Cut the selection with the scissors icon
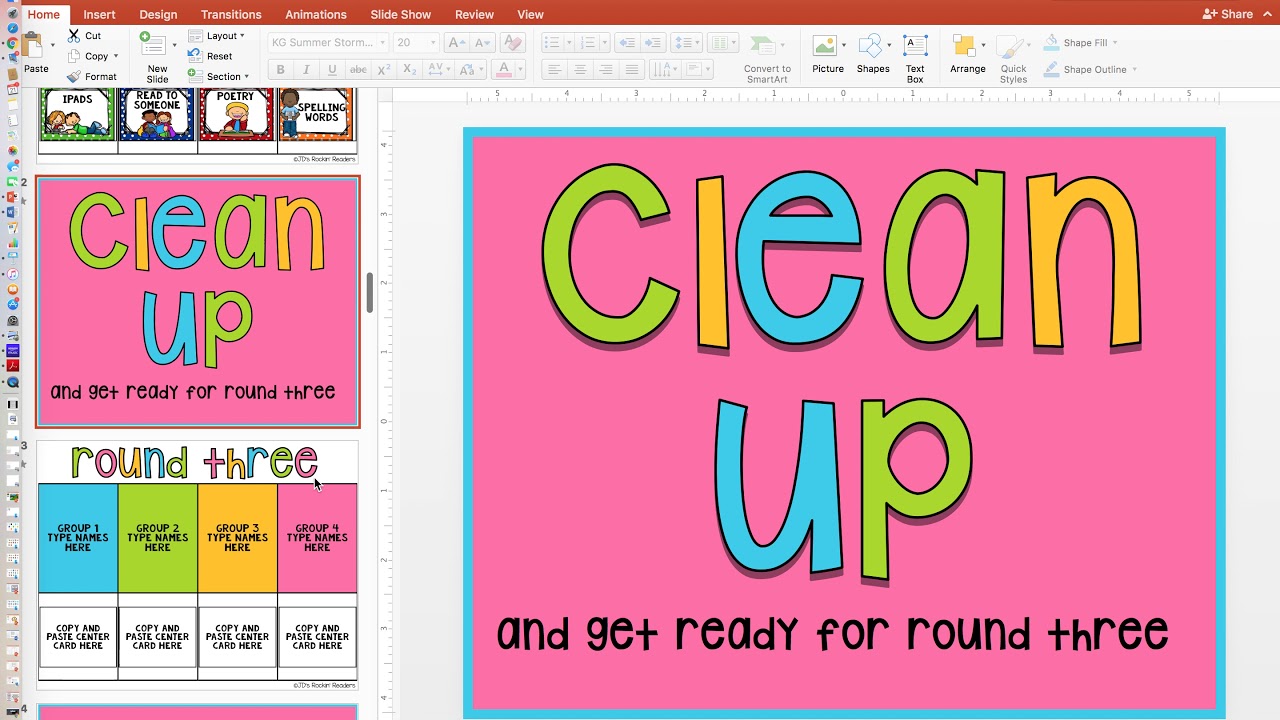This screenshot has height=720, width=1280. 74,35
